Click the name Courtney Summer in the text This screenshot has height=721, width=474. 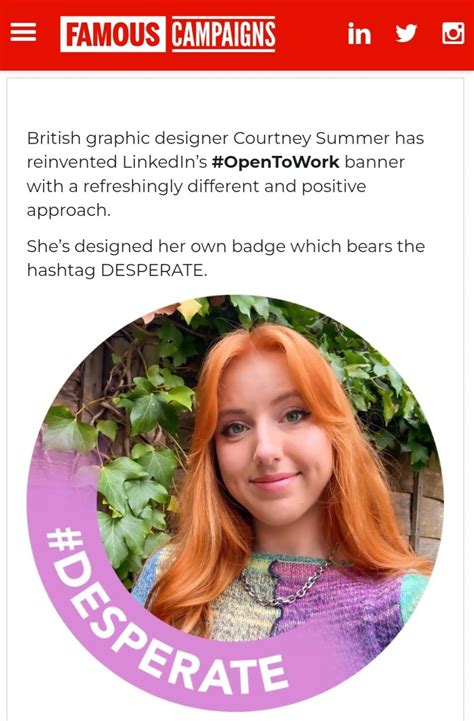(312, 138)
